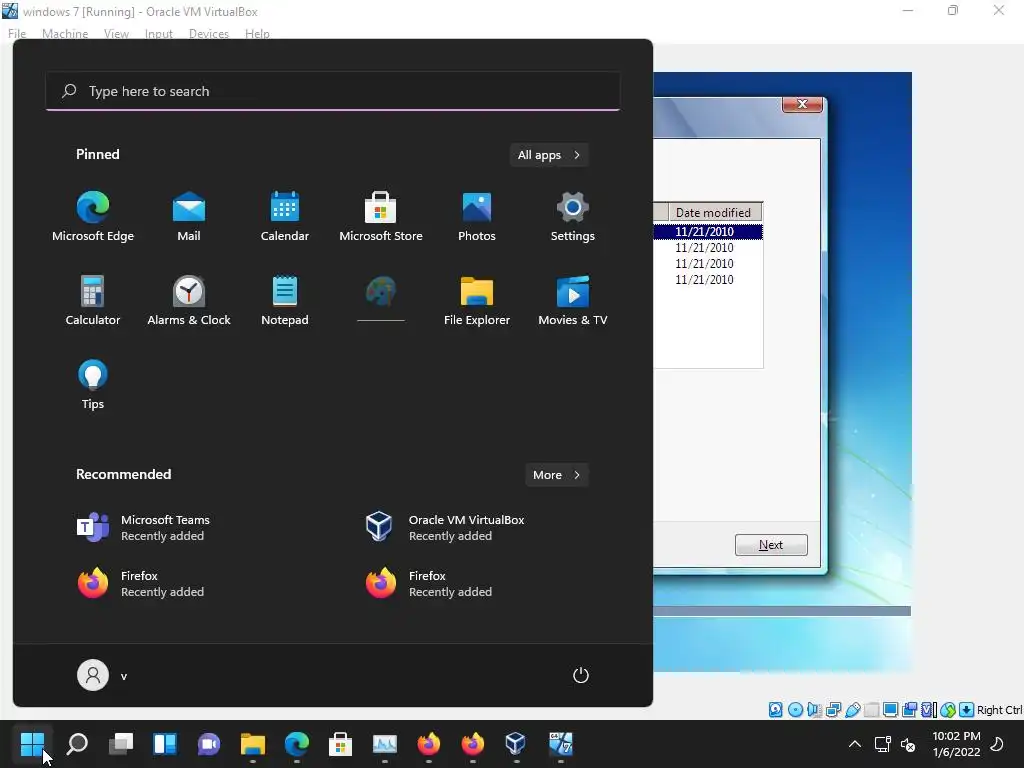Open File Explorer from pinned apps
Viewport: 1024px width, 768px height.
point(477,300)
